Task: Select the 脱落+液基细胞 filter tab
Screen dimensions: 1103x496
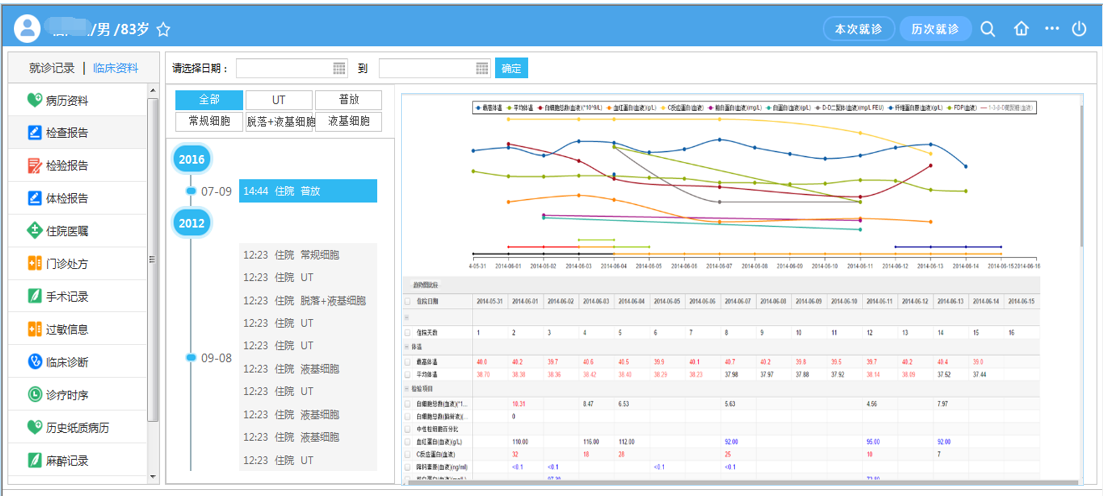Action: 279,121
